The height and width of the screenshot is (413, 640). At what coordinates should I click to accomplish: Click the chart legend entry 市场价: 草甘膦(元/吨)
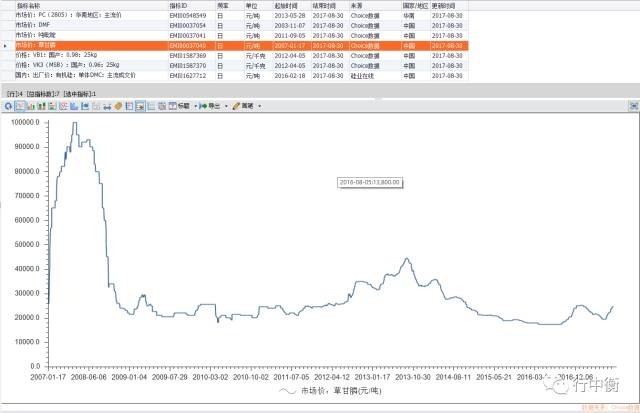pyautogui.click(x=331, y=391)
